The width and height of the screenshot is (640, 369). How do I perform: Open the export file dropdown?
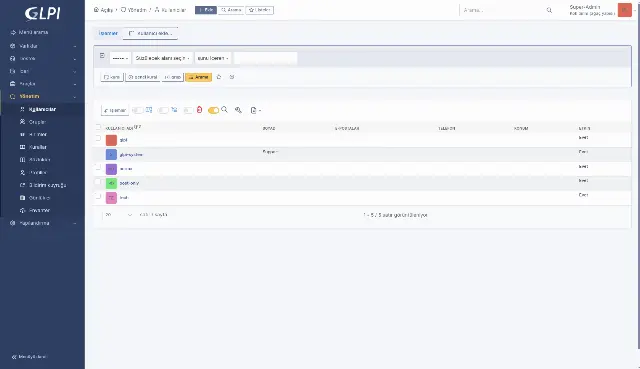coord(256,110)
